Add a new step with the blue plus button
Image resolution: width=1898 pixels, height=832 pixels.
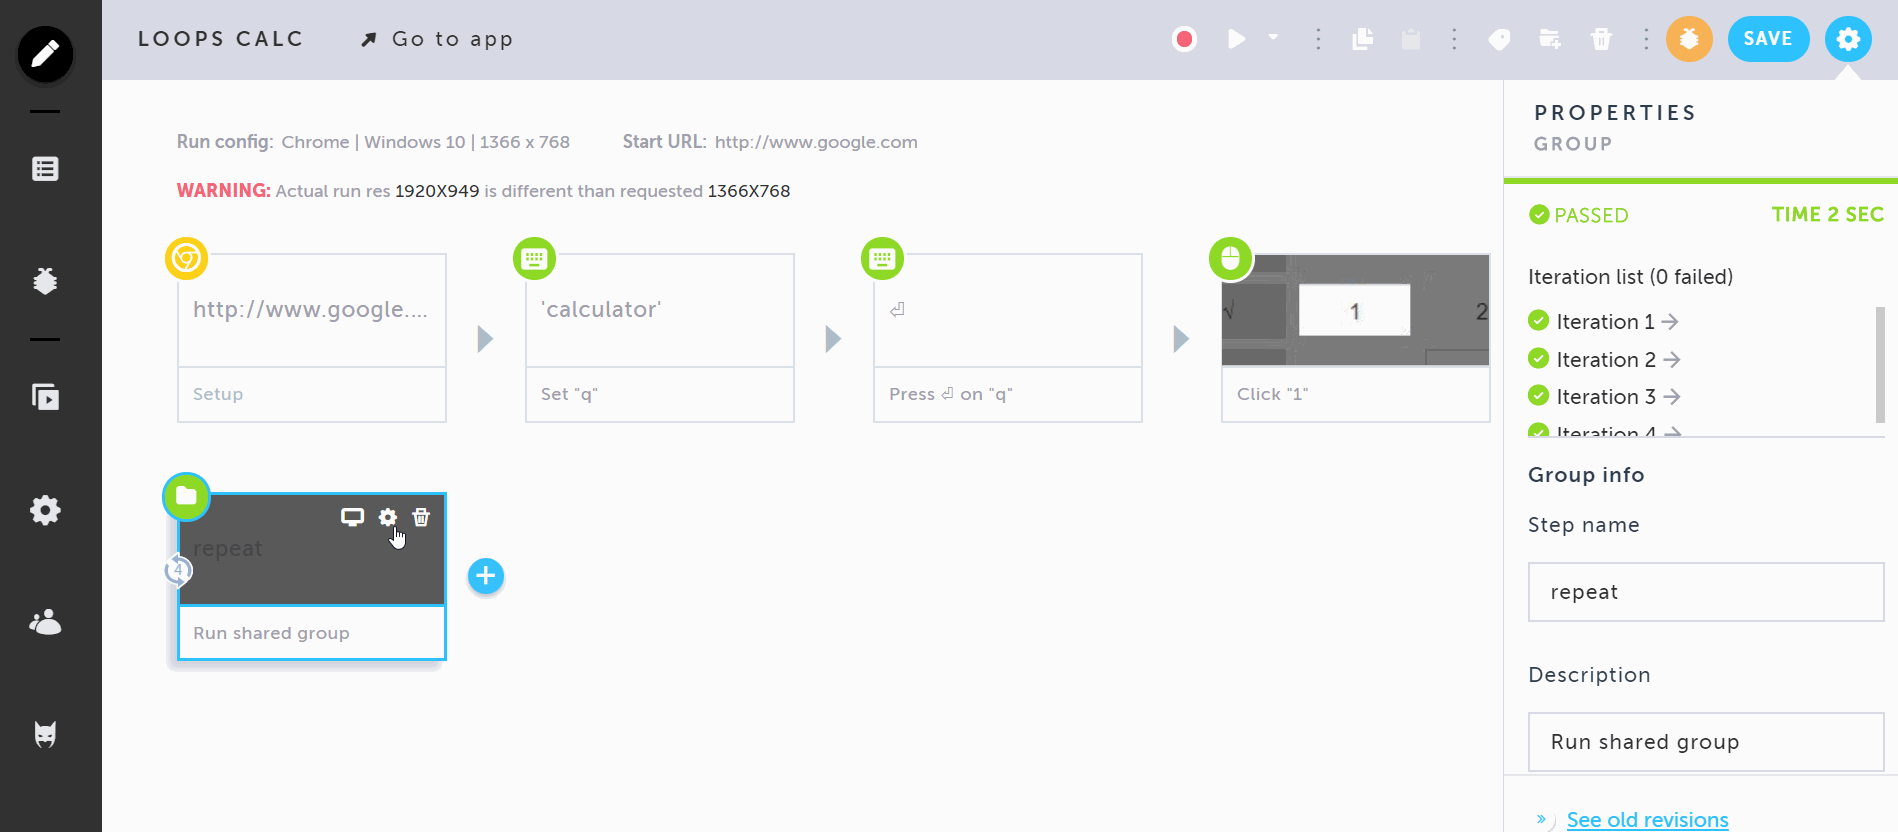[x=486, y=576]
